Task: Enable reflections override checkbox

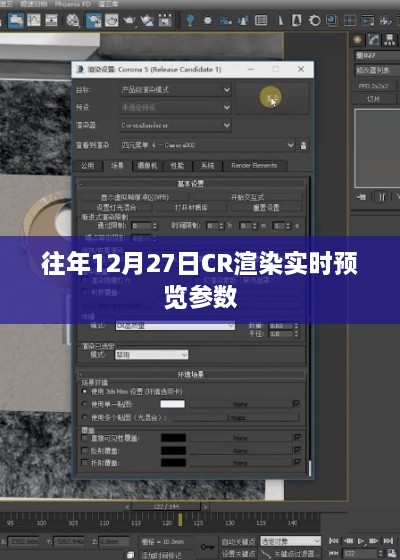Action: tap(85, 450)
